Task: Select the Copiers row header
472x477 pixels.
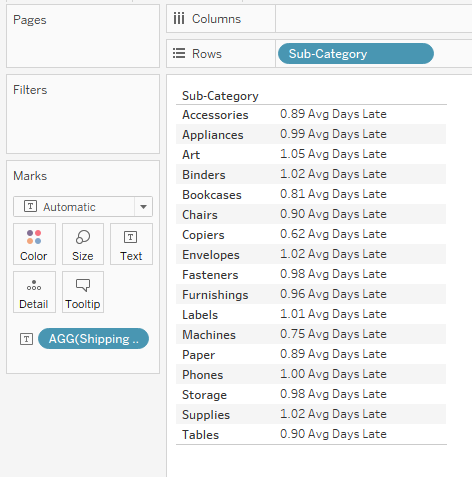Action: (203, 235)
